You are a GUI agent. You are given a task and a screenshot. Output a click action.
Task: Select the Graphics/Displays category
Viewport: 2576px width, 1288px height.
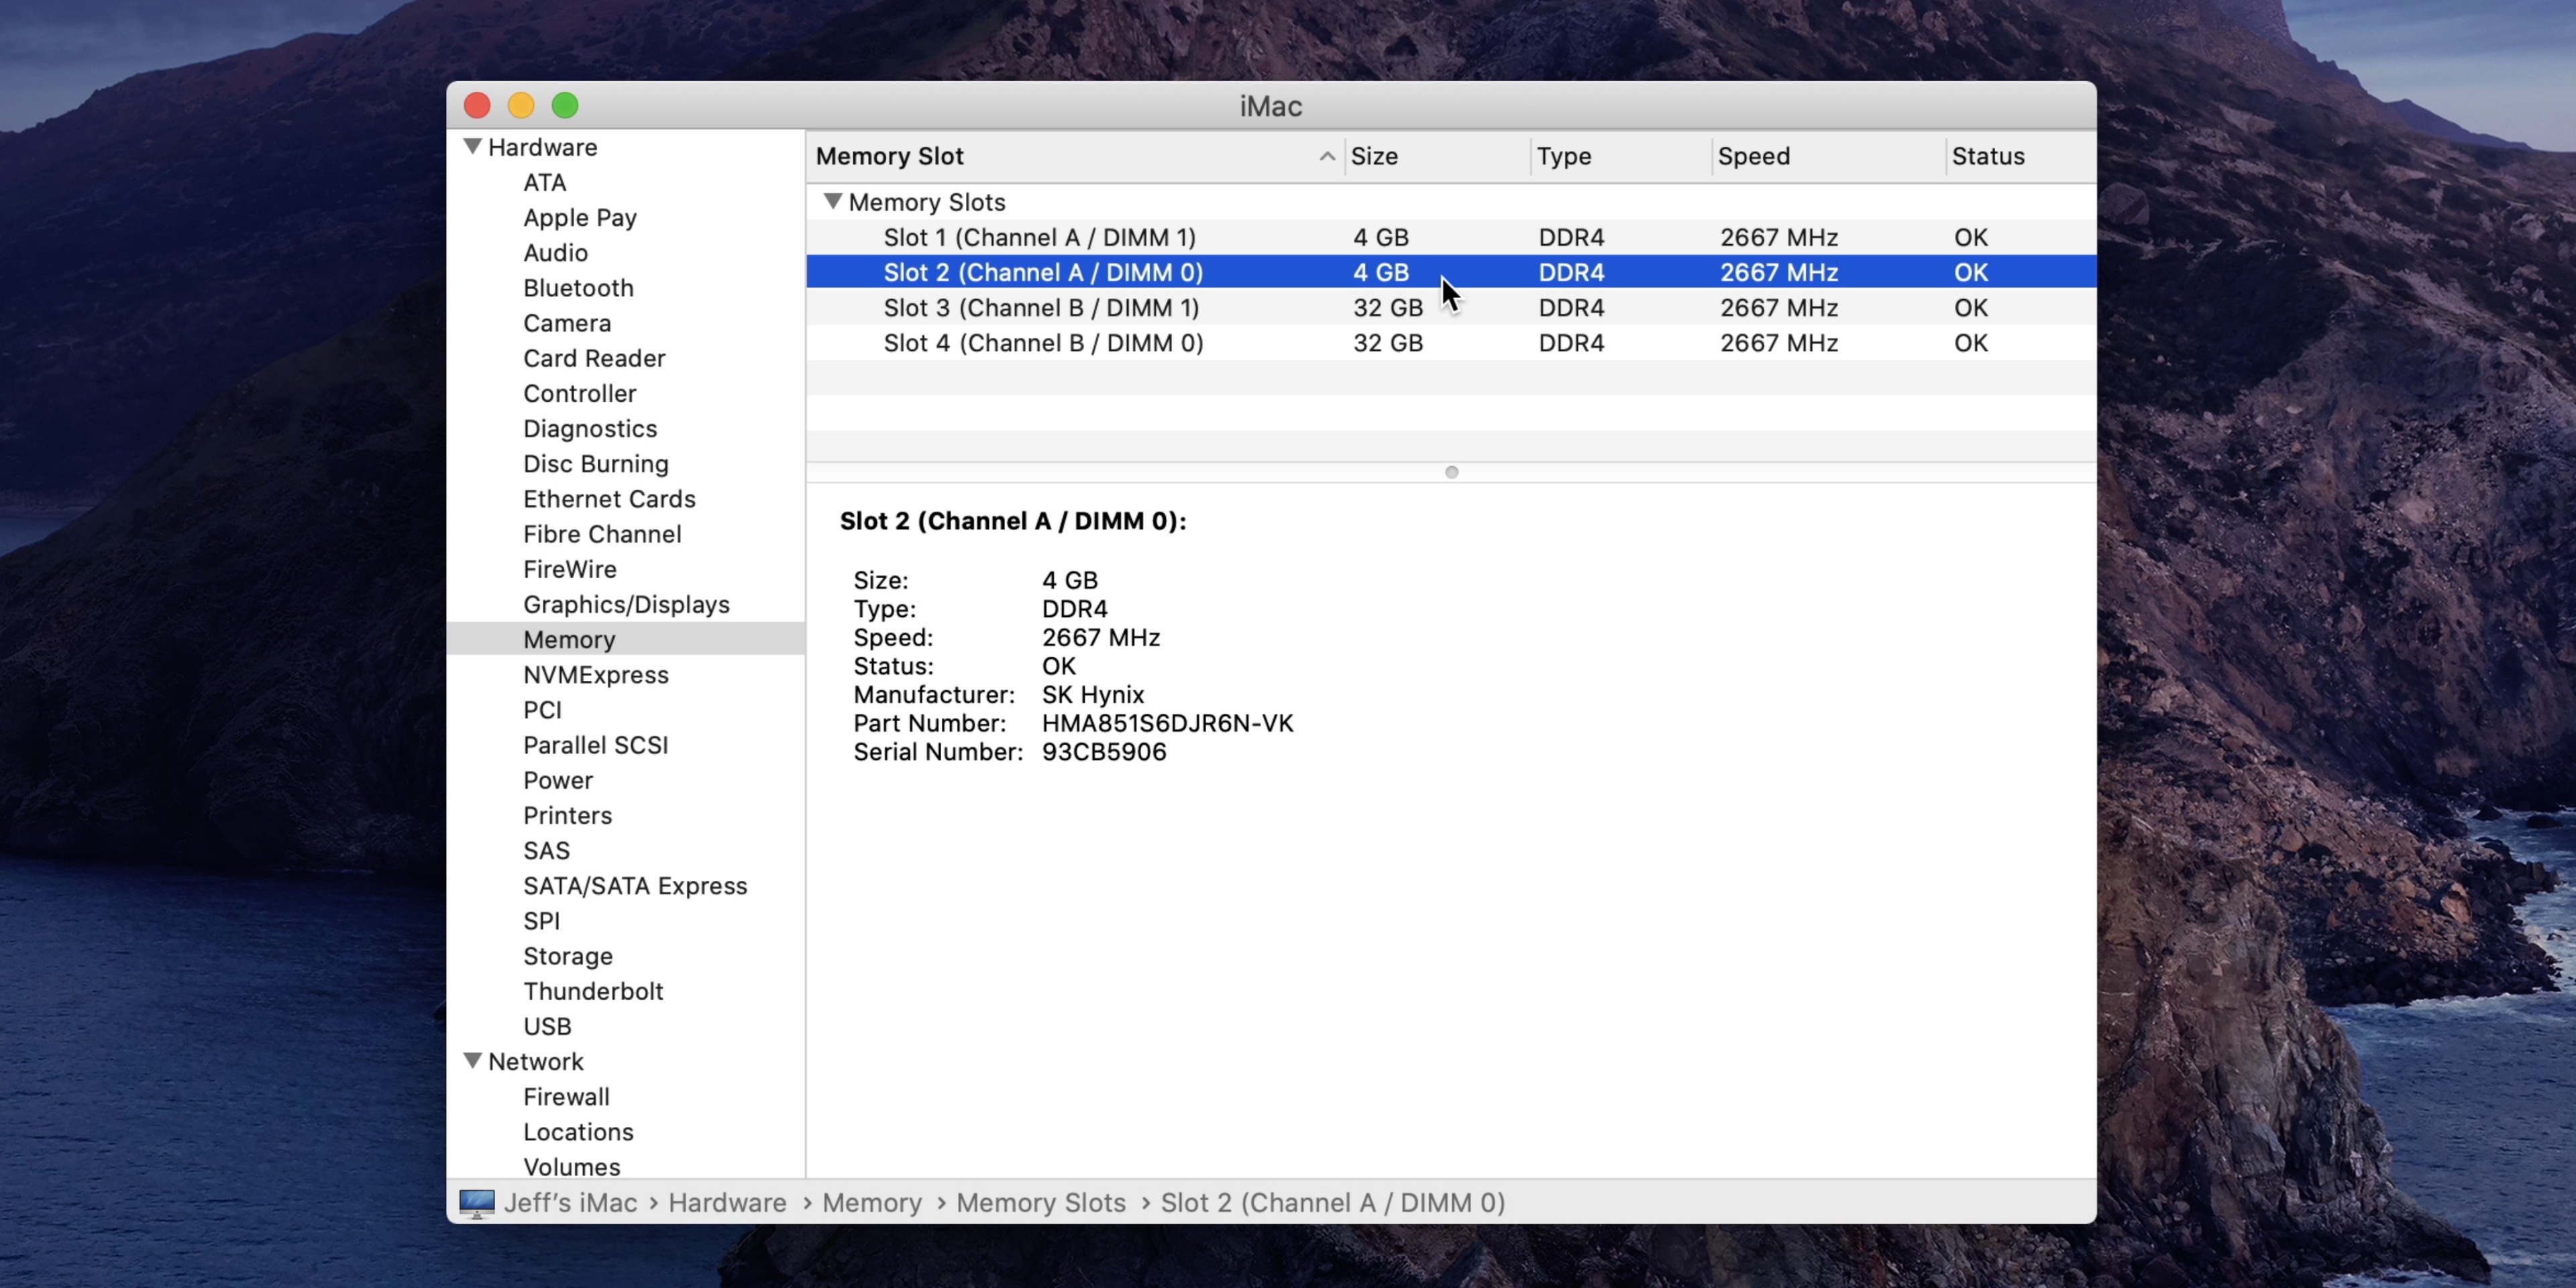pos(626,603)
